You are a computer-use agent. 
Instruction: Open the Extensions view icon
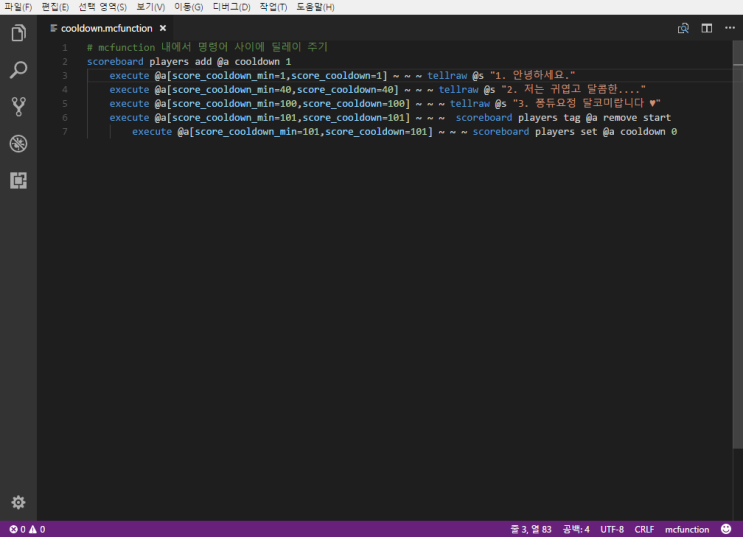18,180
